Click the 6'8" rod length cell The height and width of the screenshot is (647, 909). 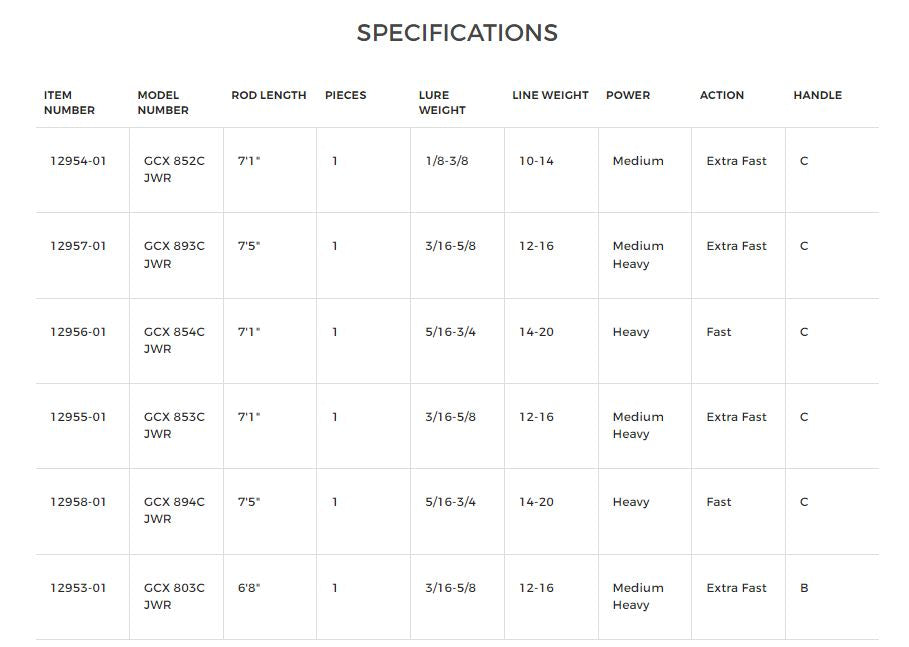click(249, 588)
